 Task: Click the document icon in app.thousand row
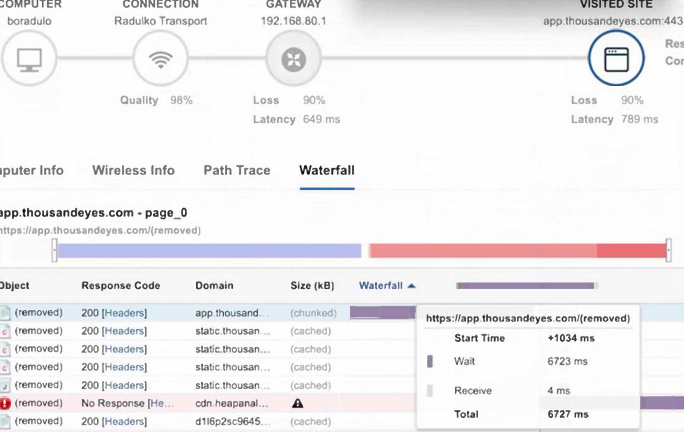tap(5, 313)
